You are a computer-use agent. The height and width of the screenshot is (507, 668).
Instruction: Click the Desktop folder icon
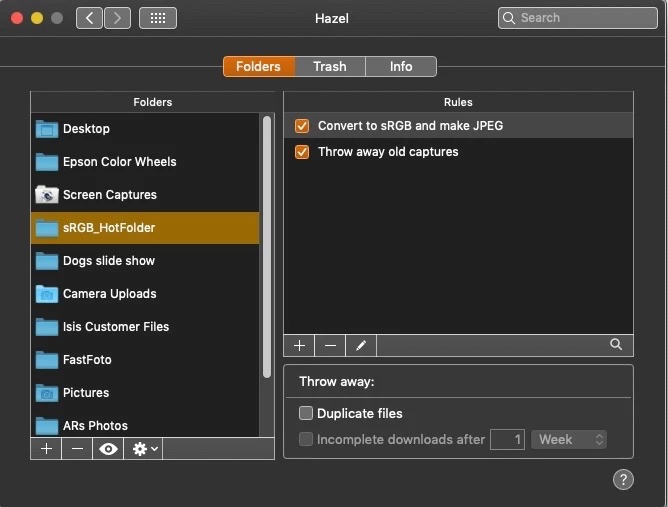[x=47, y=129]
